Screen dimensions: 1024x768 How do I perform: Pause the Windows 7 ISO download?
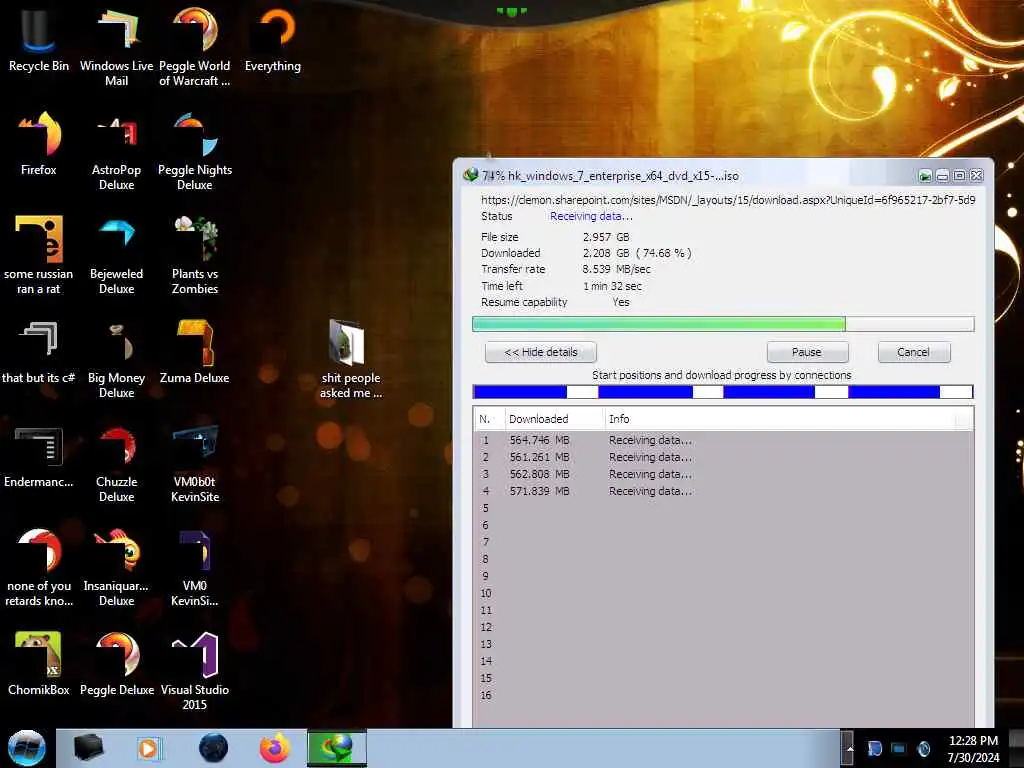pyautogui.click(x=807, y=352)
